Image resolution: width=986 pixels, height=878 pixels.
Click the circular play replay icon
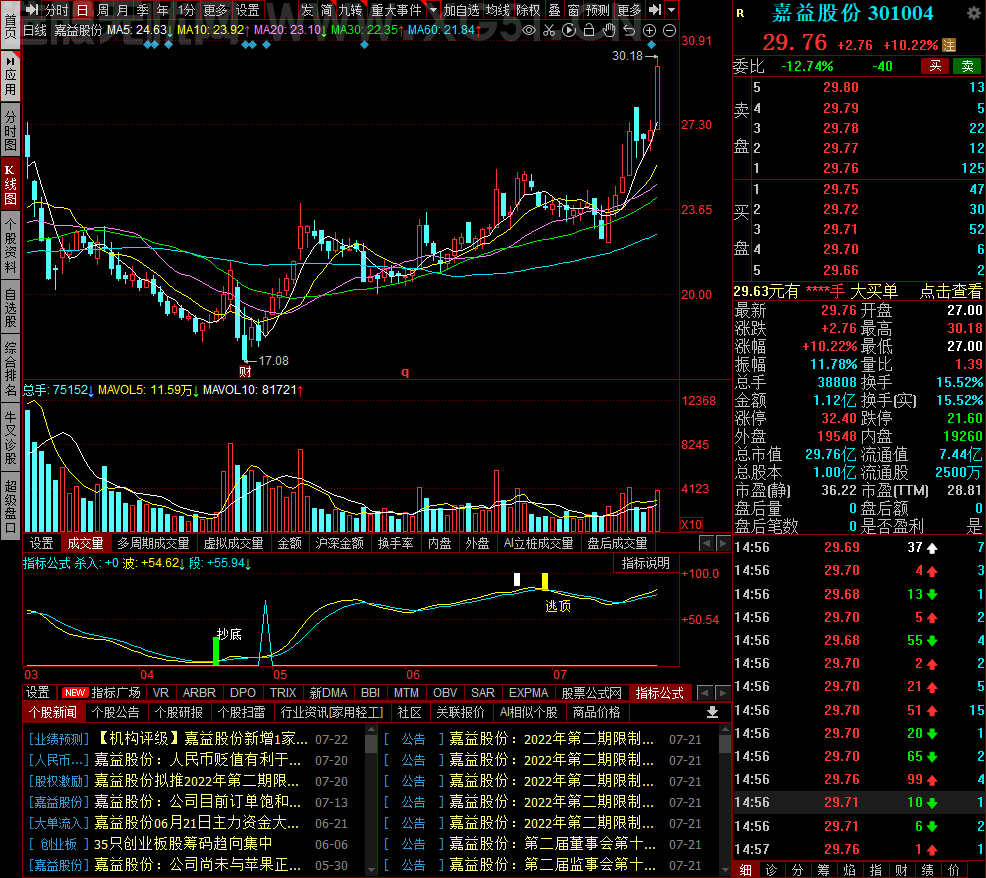pos(569,30)
